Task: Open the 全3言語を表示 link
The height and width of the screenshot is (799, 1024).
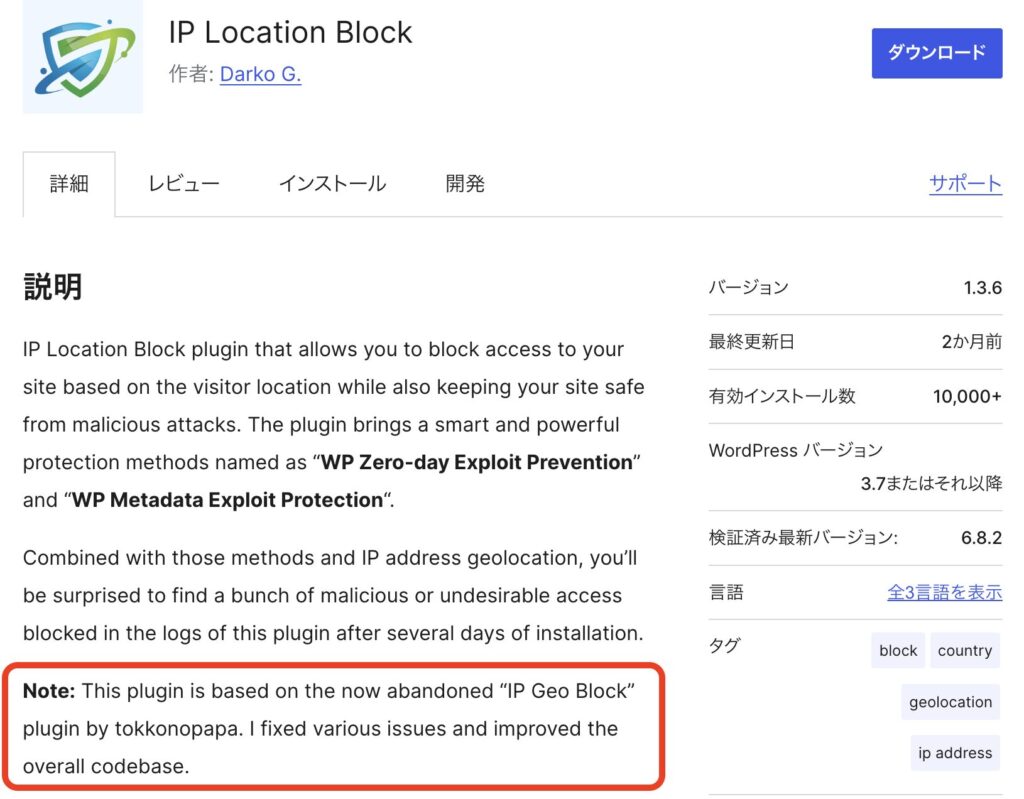Action: click(944, 592)
